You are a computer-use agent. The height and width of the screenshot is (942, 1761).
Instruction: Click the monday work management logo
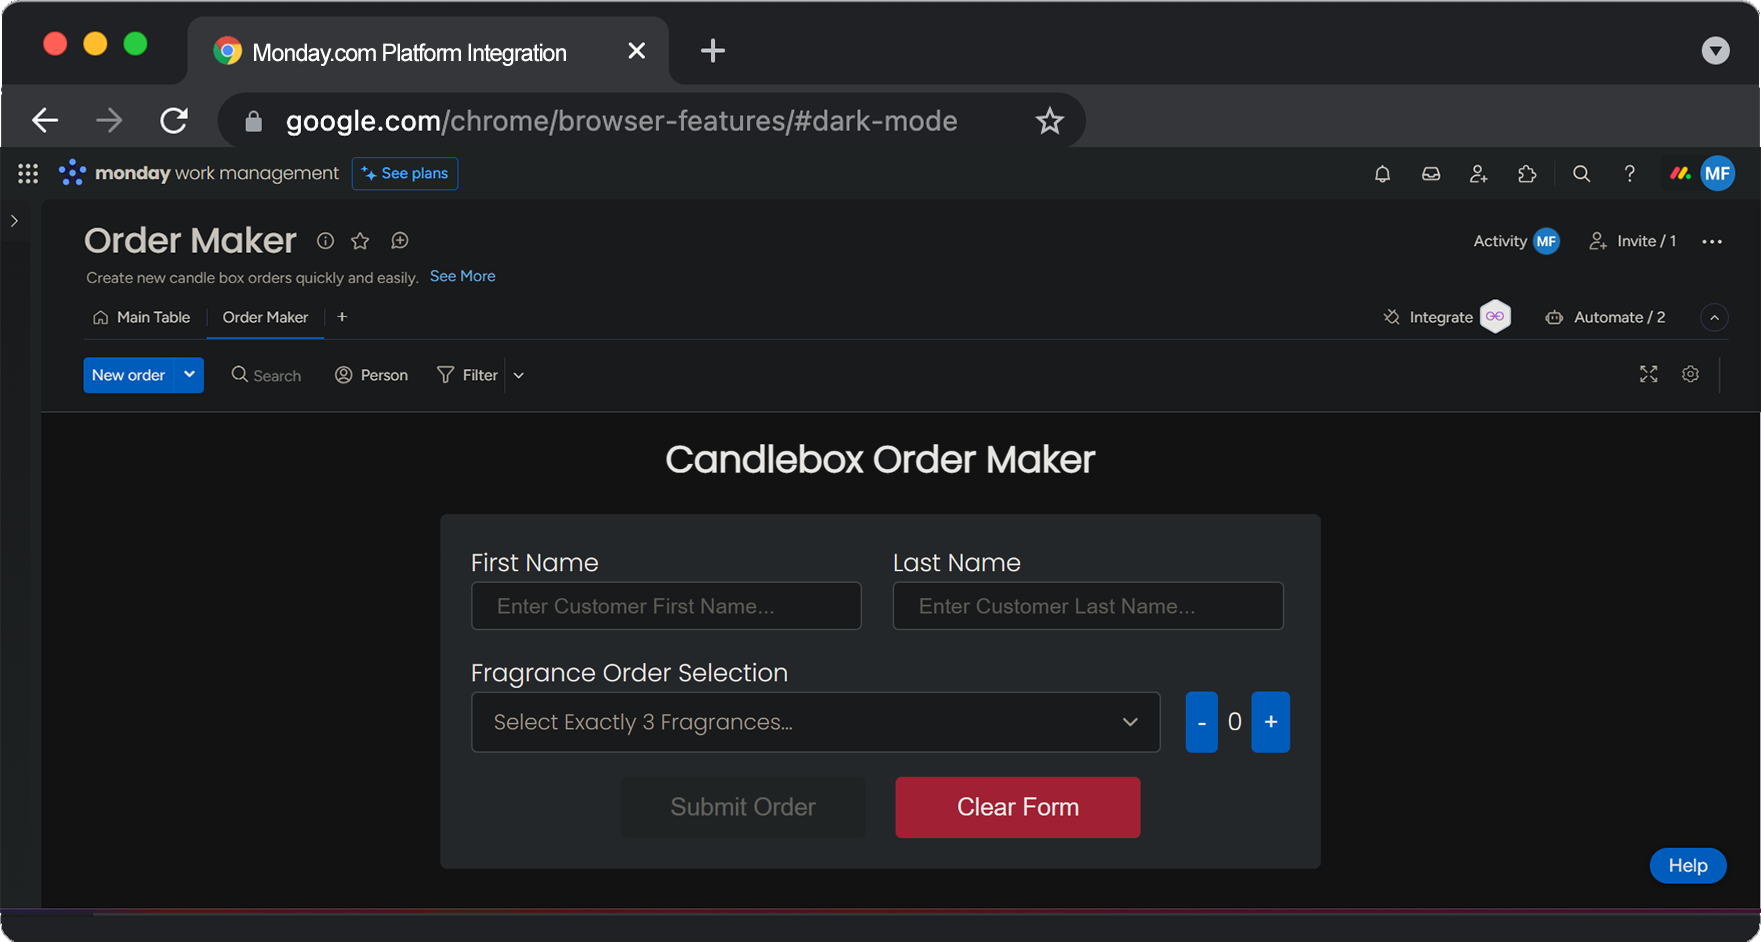click(x=199, y=173)
